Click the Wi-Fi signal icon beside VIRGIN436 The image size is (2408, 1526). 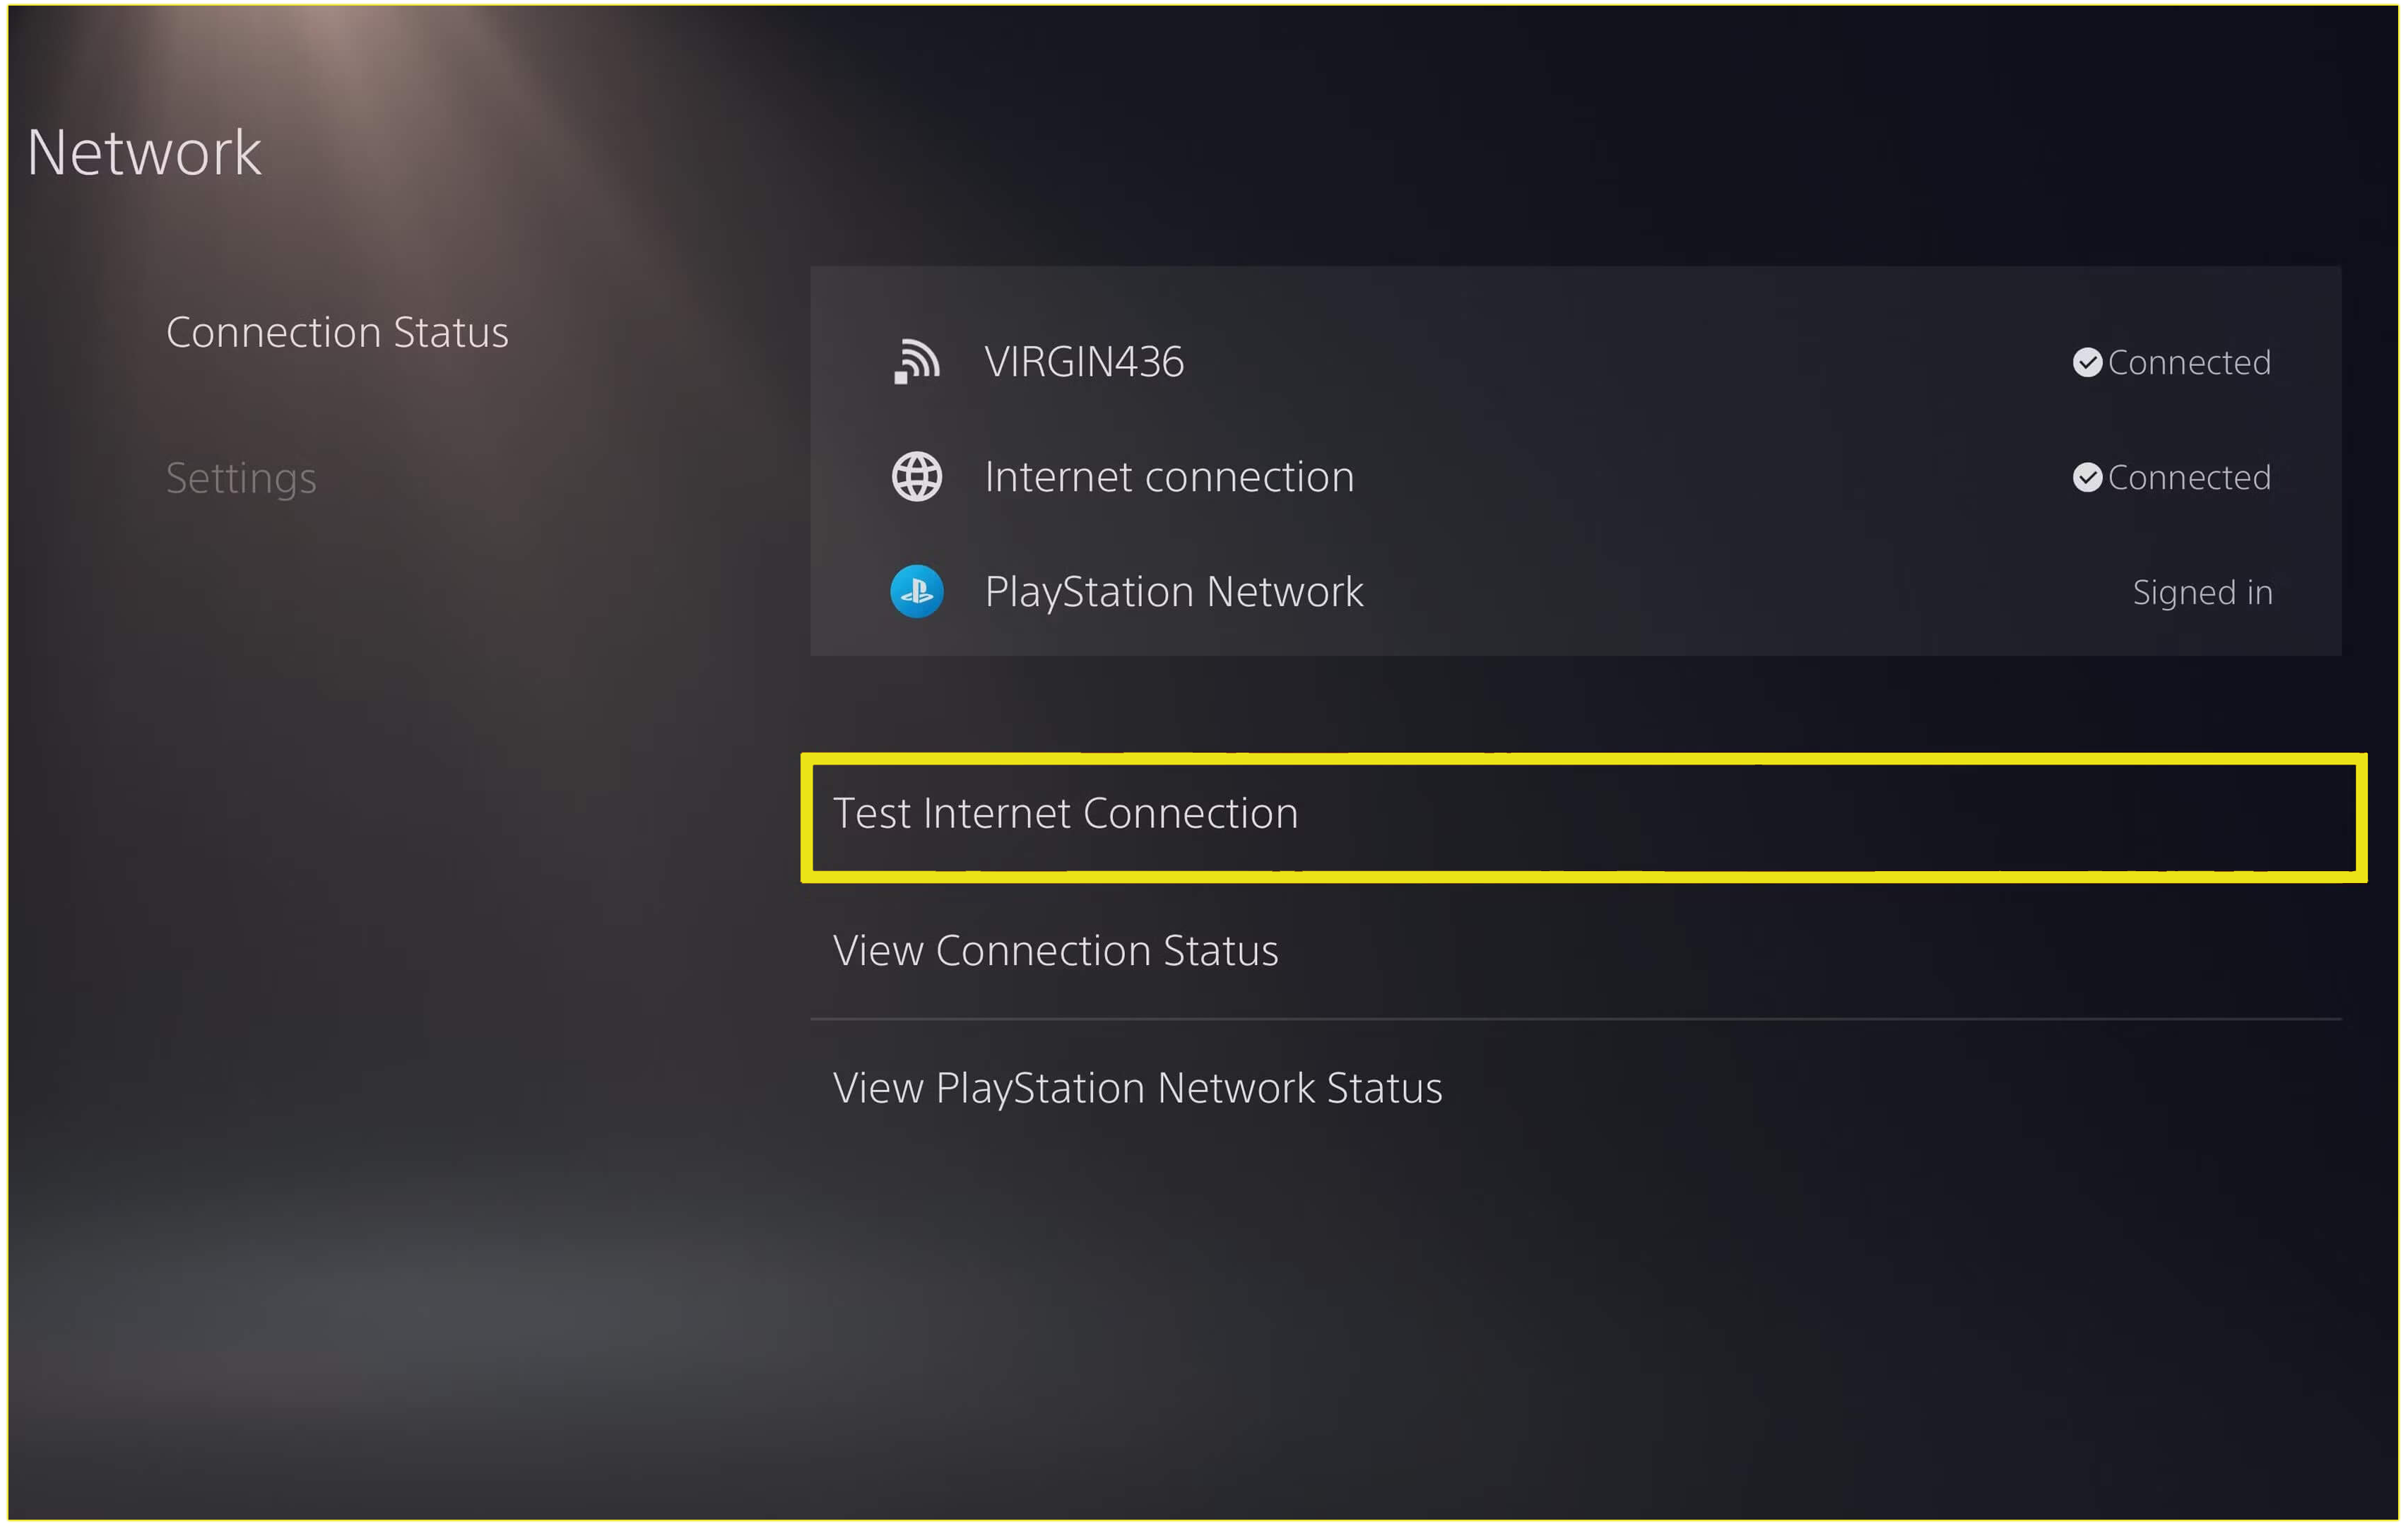[916, 361]
